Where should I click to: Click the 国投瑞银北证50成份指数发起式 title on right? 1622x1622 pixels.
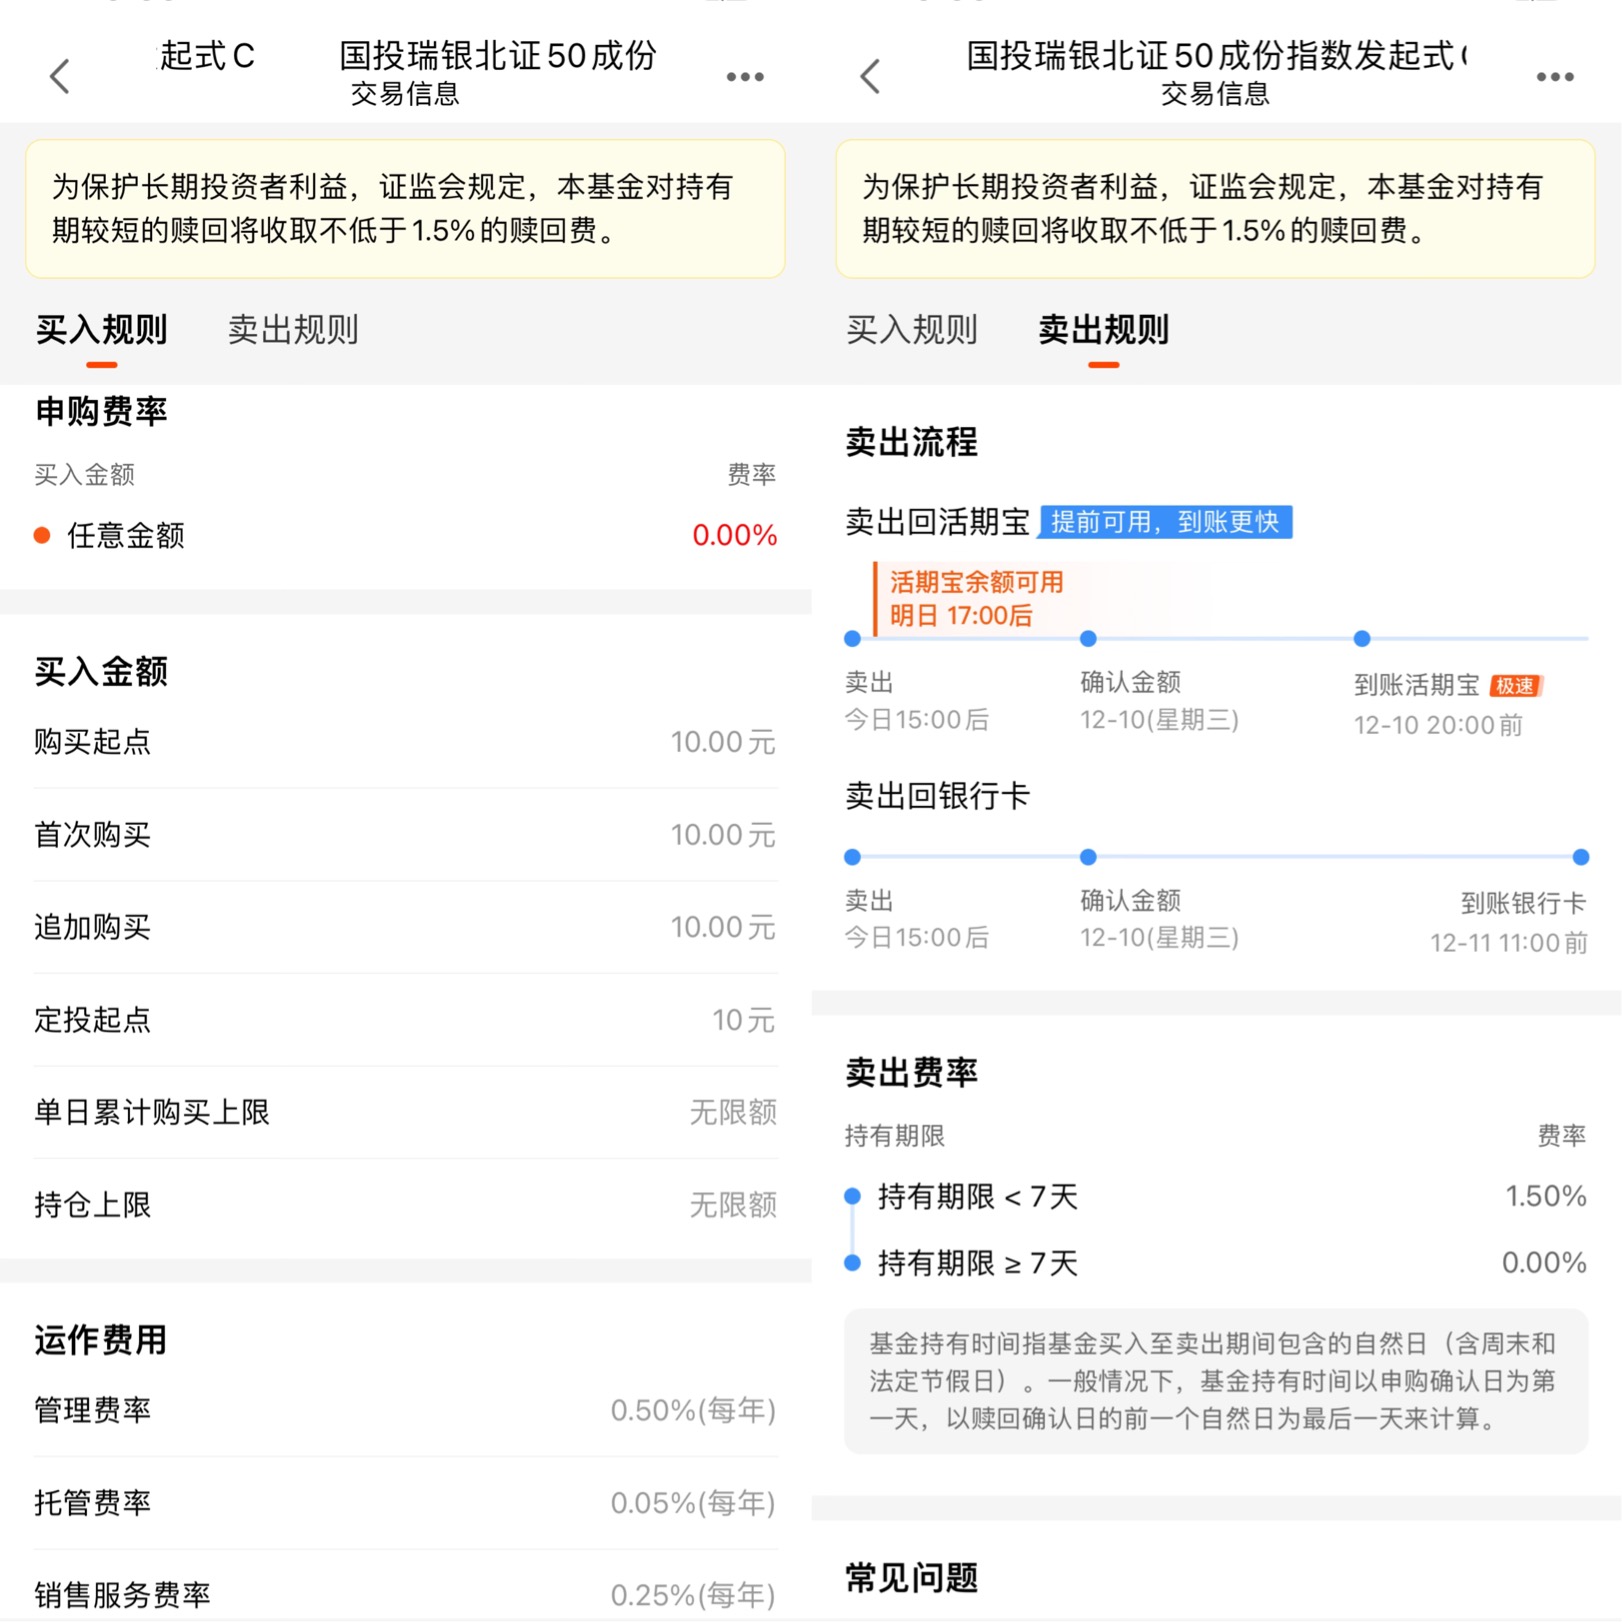pos(1216,55)
